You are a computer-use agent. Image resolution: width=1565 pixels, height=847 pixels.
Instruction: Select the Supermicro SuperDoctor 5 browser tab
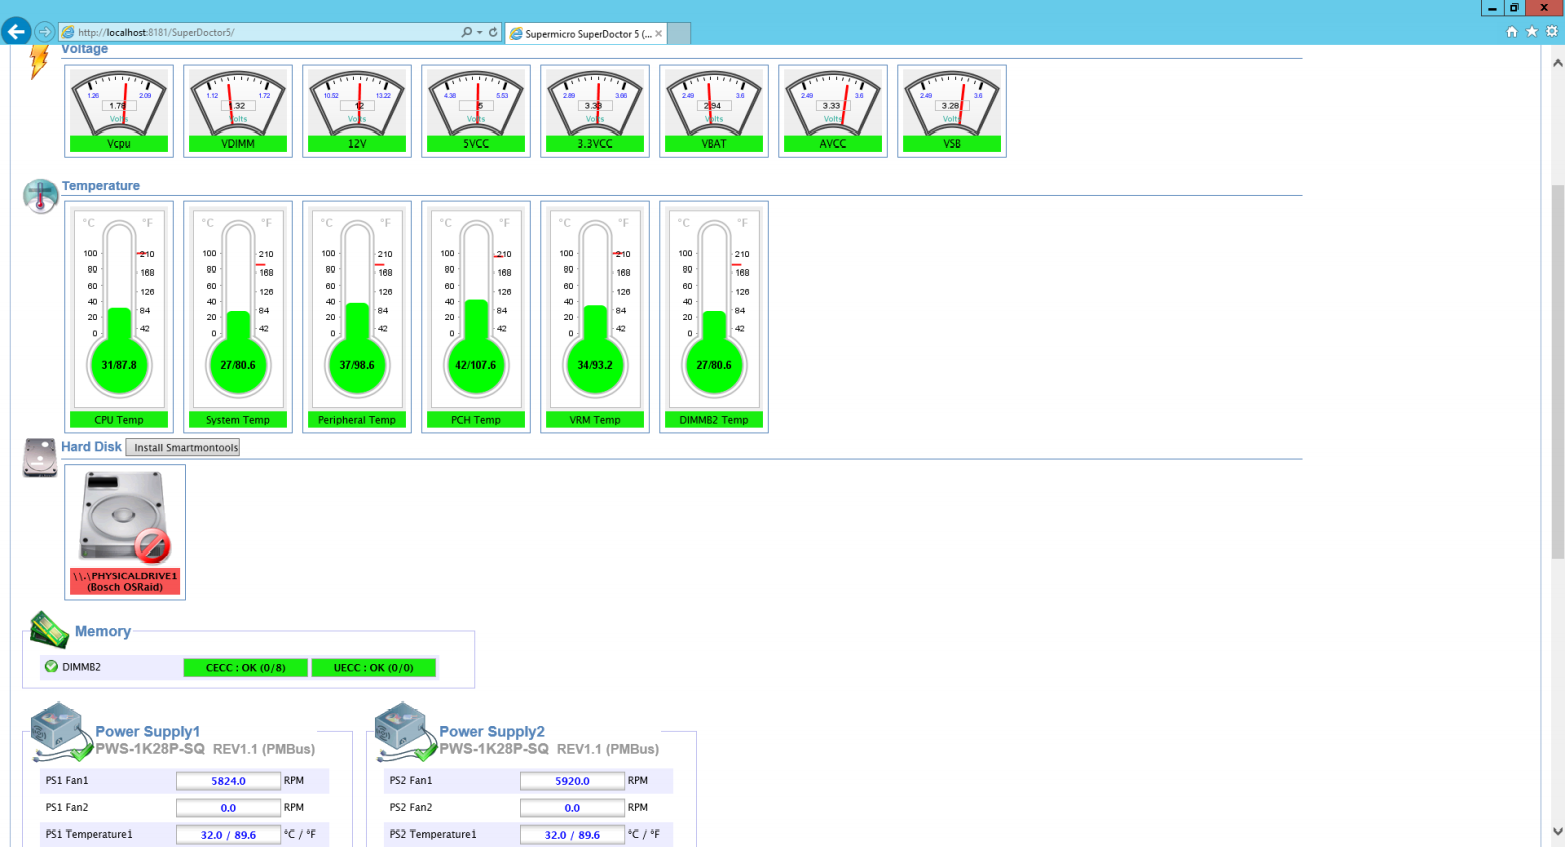[x=586, y=33]
